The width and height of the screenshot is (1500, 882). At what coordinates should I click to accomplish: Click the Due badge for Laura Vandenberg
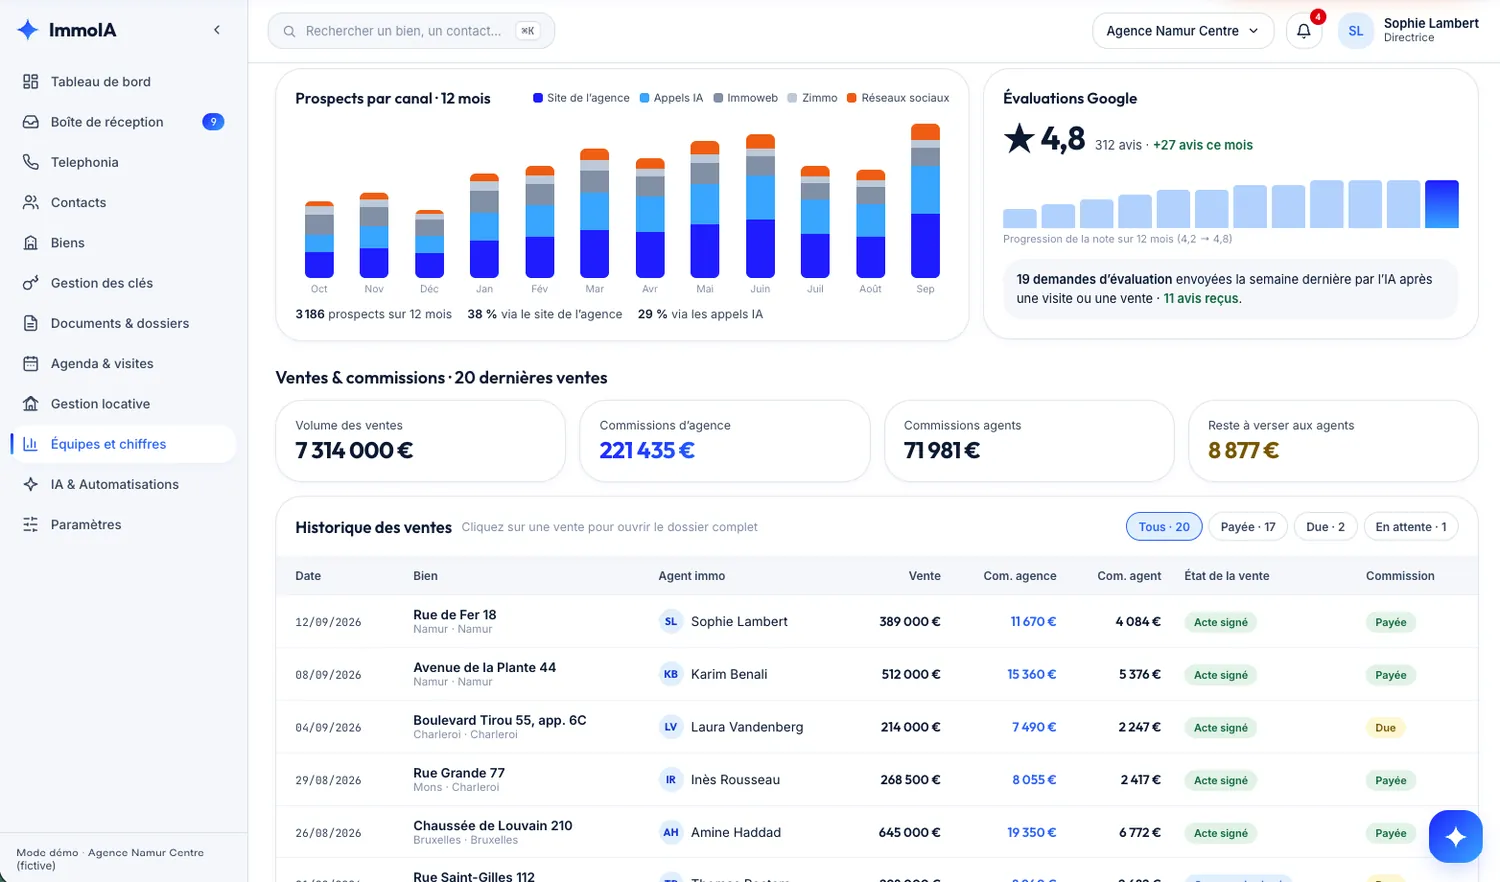click(1385, 728)
